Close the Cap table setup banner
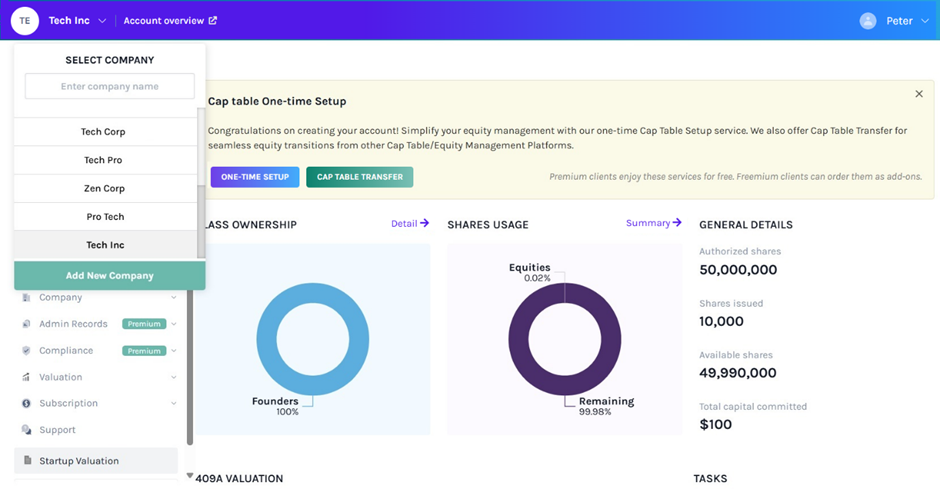Viewport: 940px width, 489px height. pos(919,94)
